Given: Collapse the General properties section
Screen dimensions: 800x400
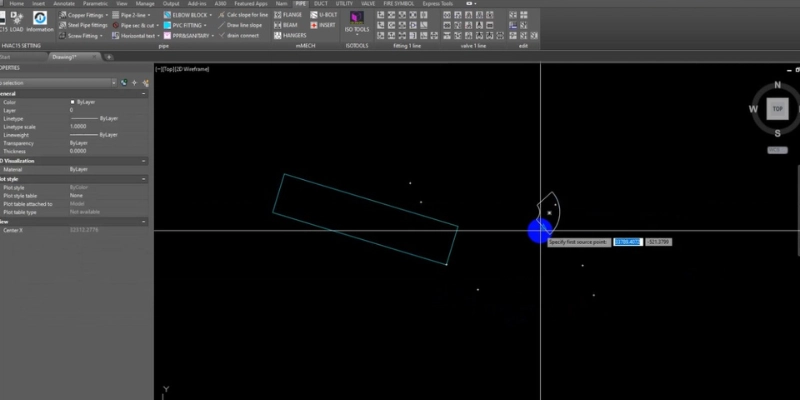Looking at the screenshot, I should click(x=143, y=94).
